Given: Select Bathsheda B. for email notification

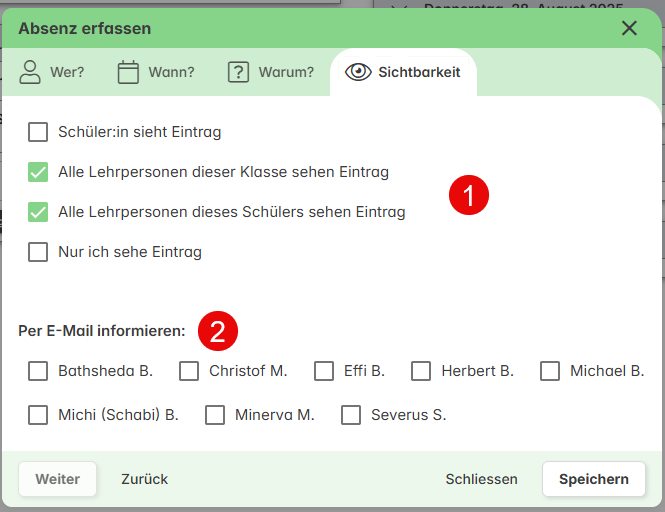Looking at the screenshot, I should click(38, 371).
